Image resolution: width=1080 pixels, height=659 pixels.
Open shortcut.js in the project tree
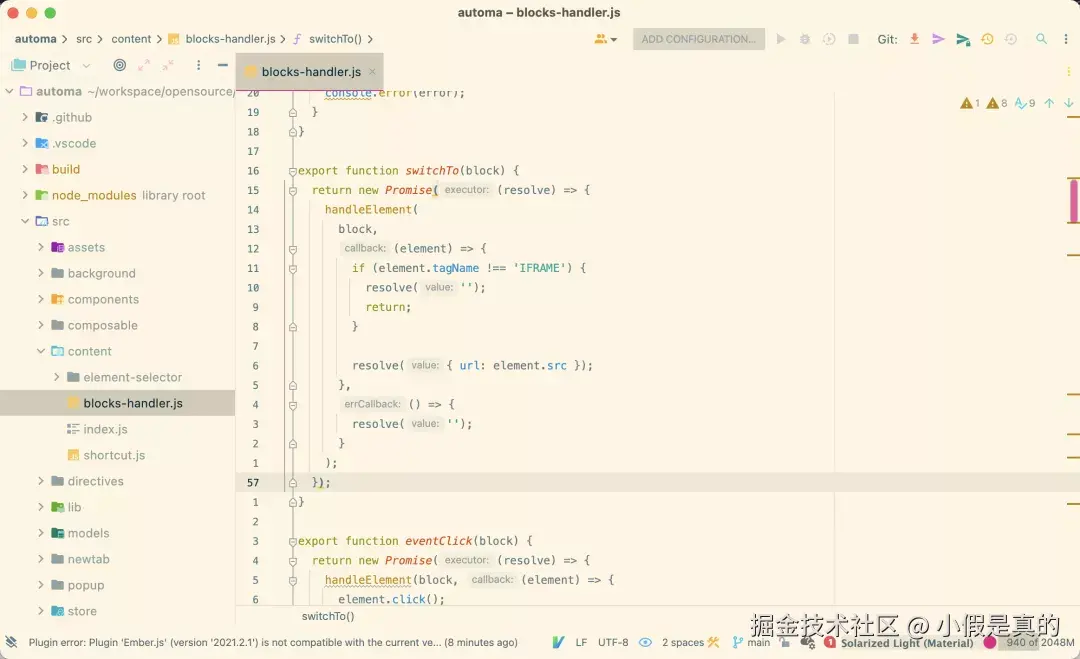[114, 455]
